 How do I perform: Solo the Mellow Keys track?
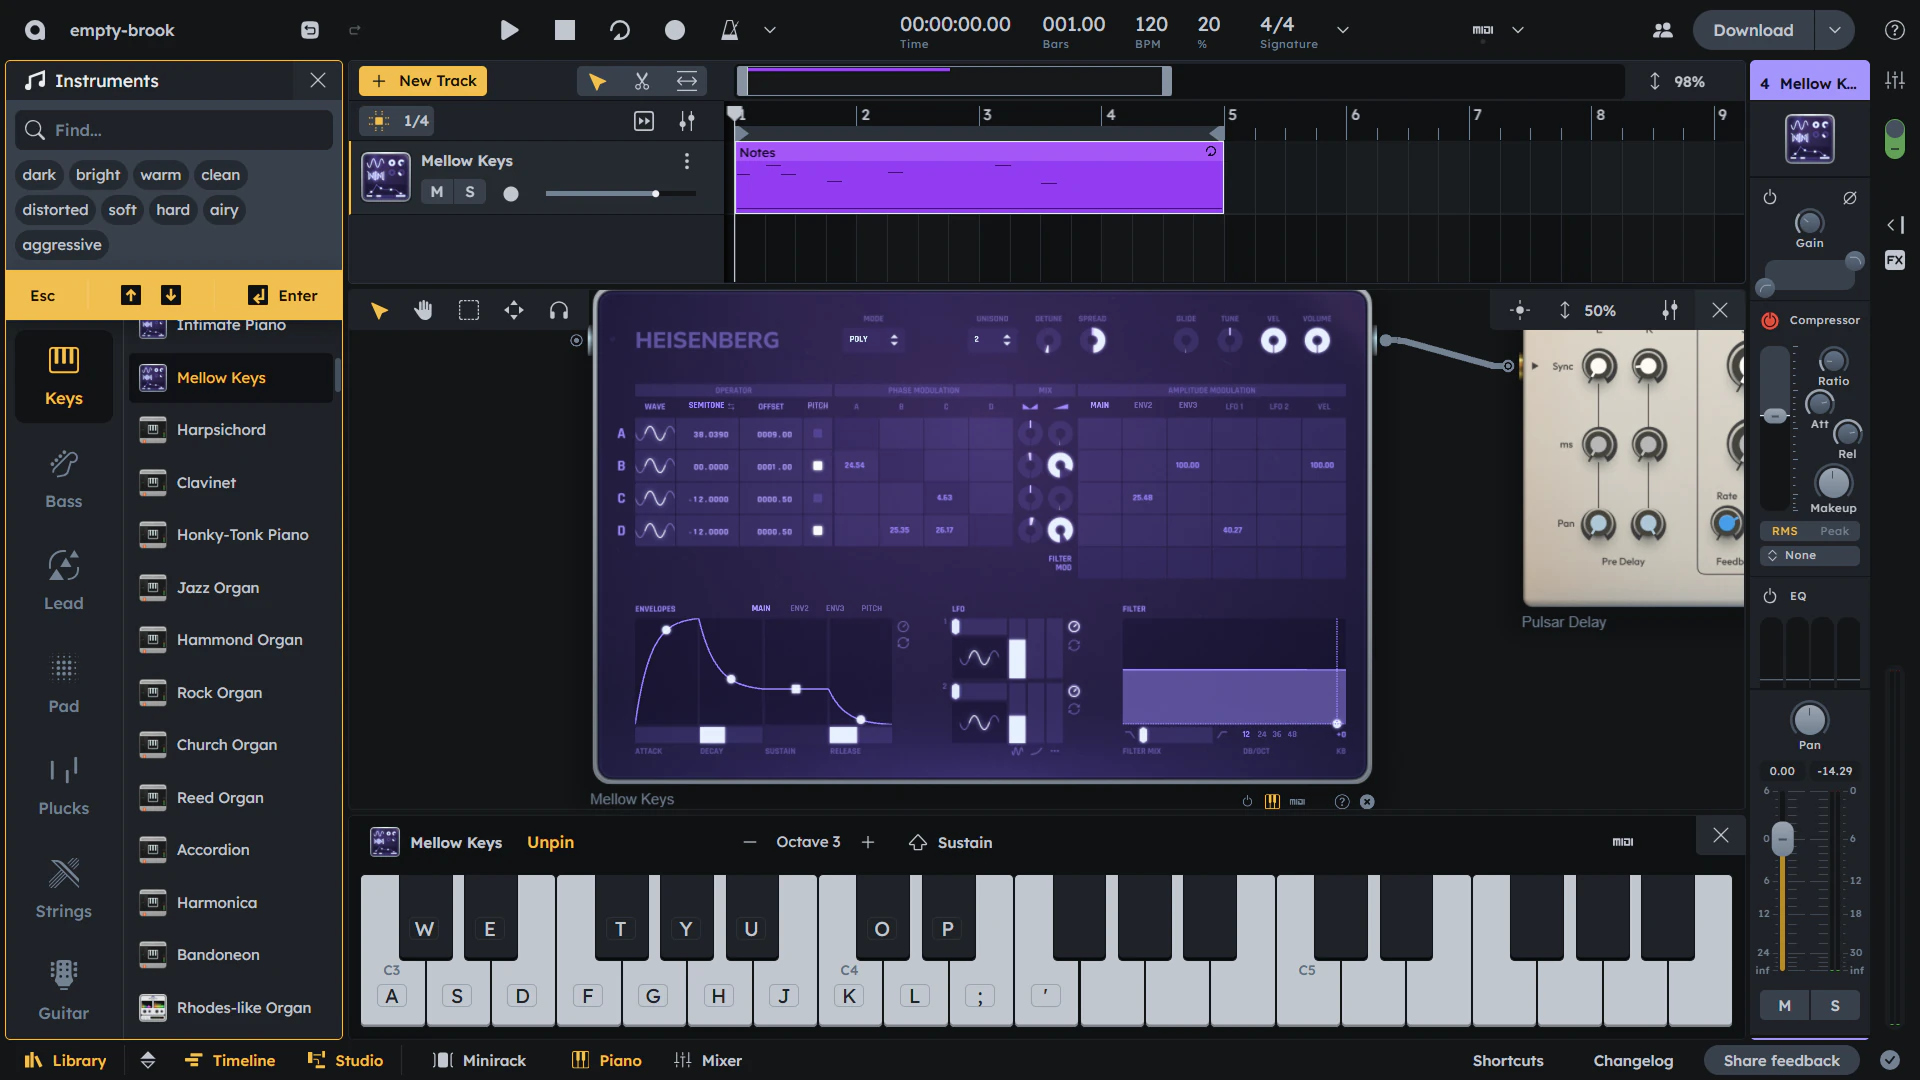[x=470, y=191]
